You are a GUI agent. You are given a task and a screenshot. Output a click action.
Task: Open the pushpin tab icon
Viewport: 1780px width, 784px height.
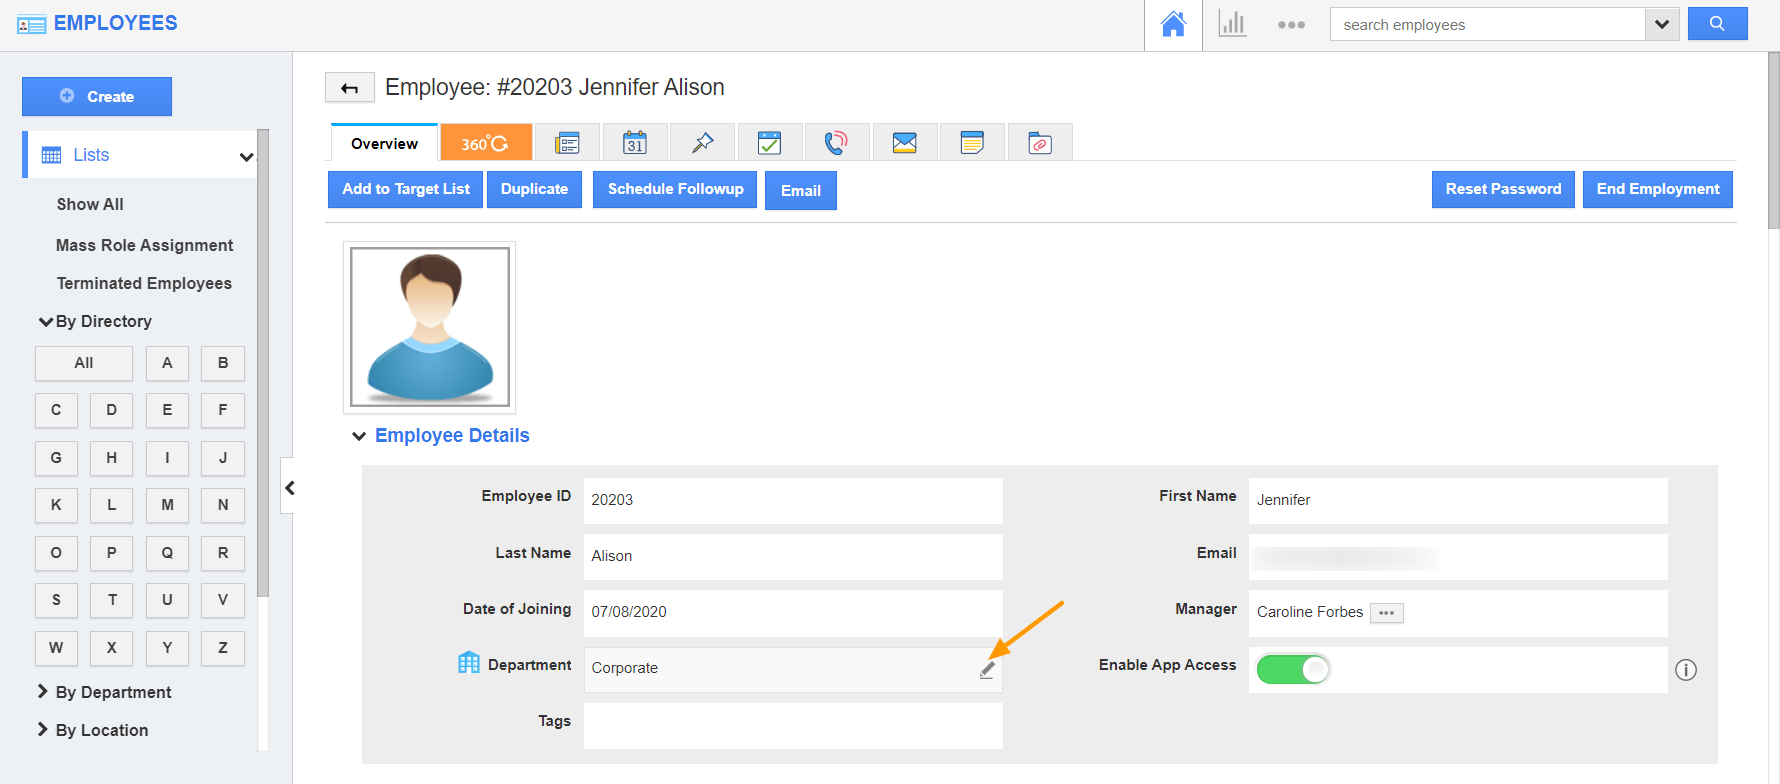[703, 143]
